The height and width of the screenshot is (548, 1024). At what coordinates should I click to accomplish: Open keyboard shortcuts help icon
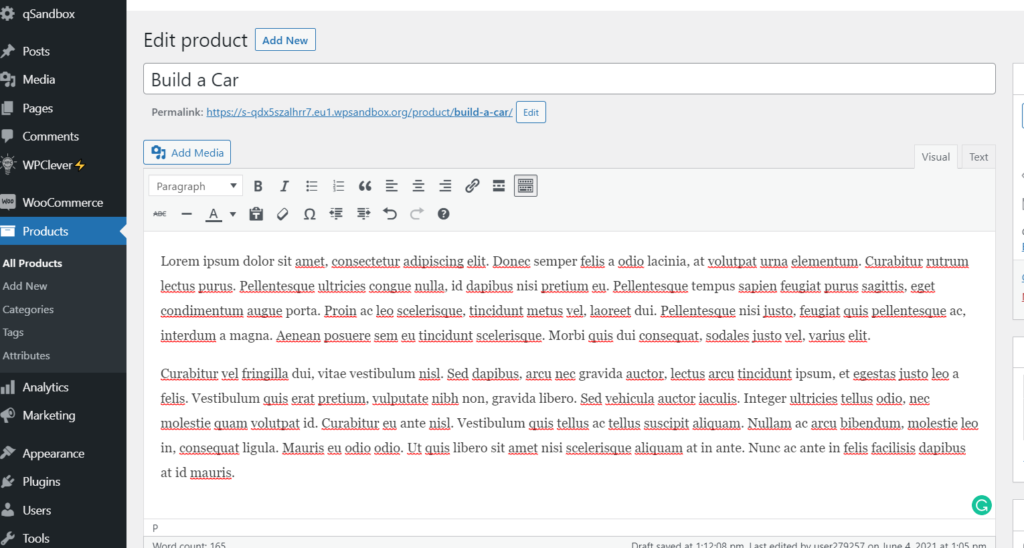click(x=443, y=214)
